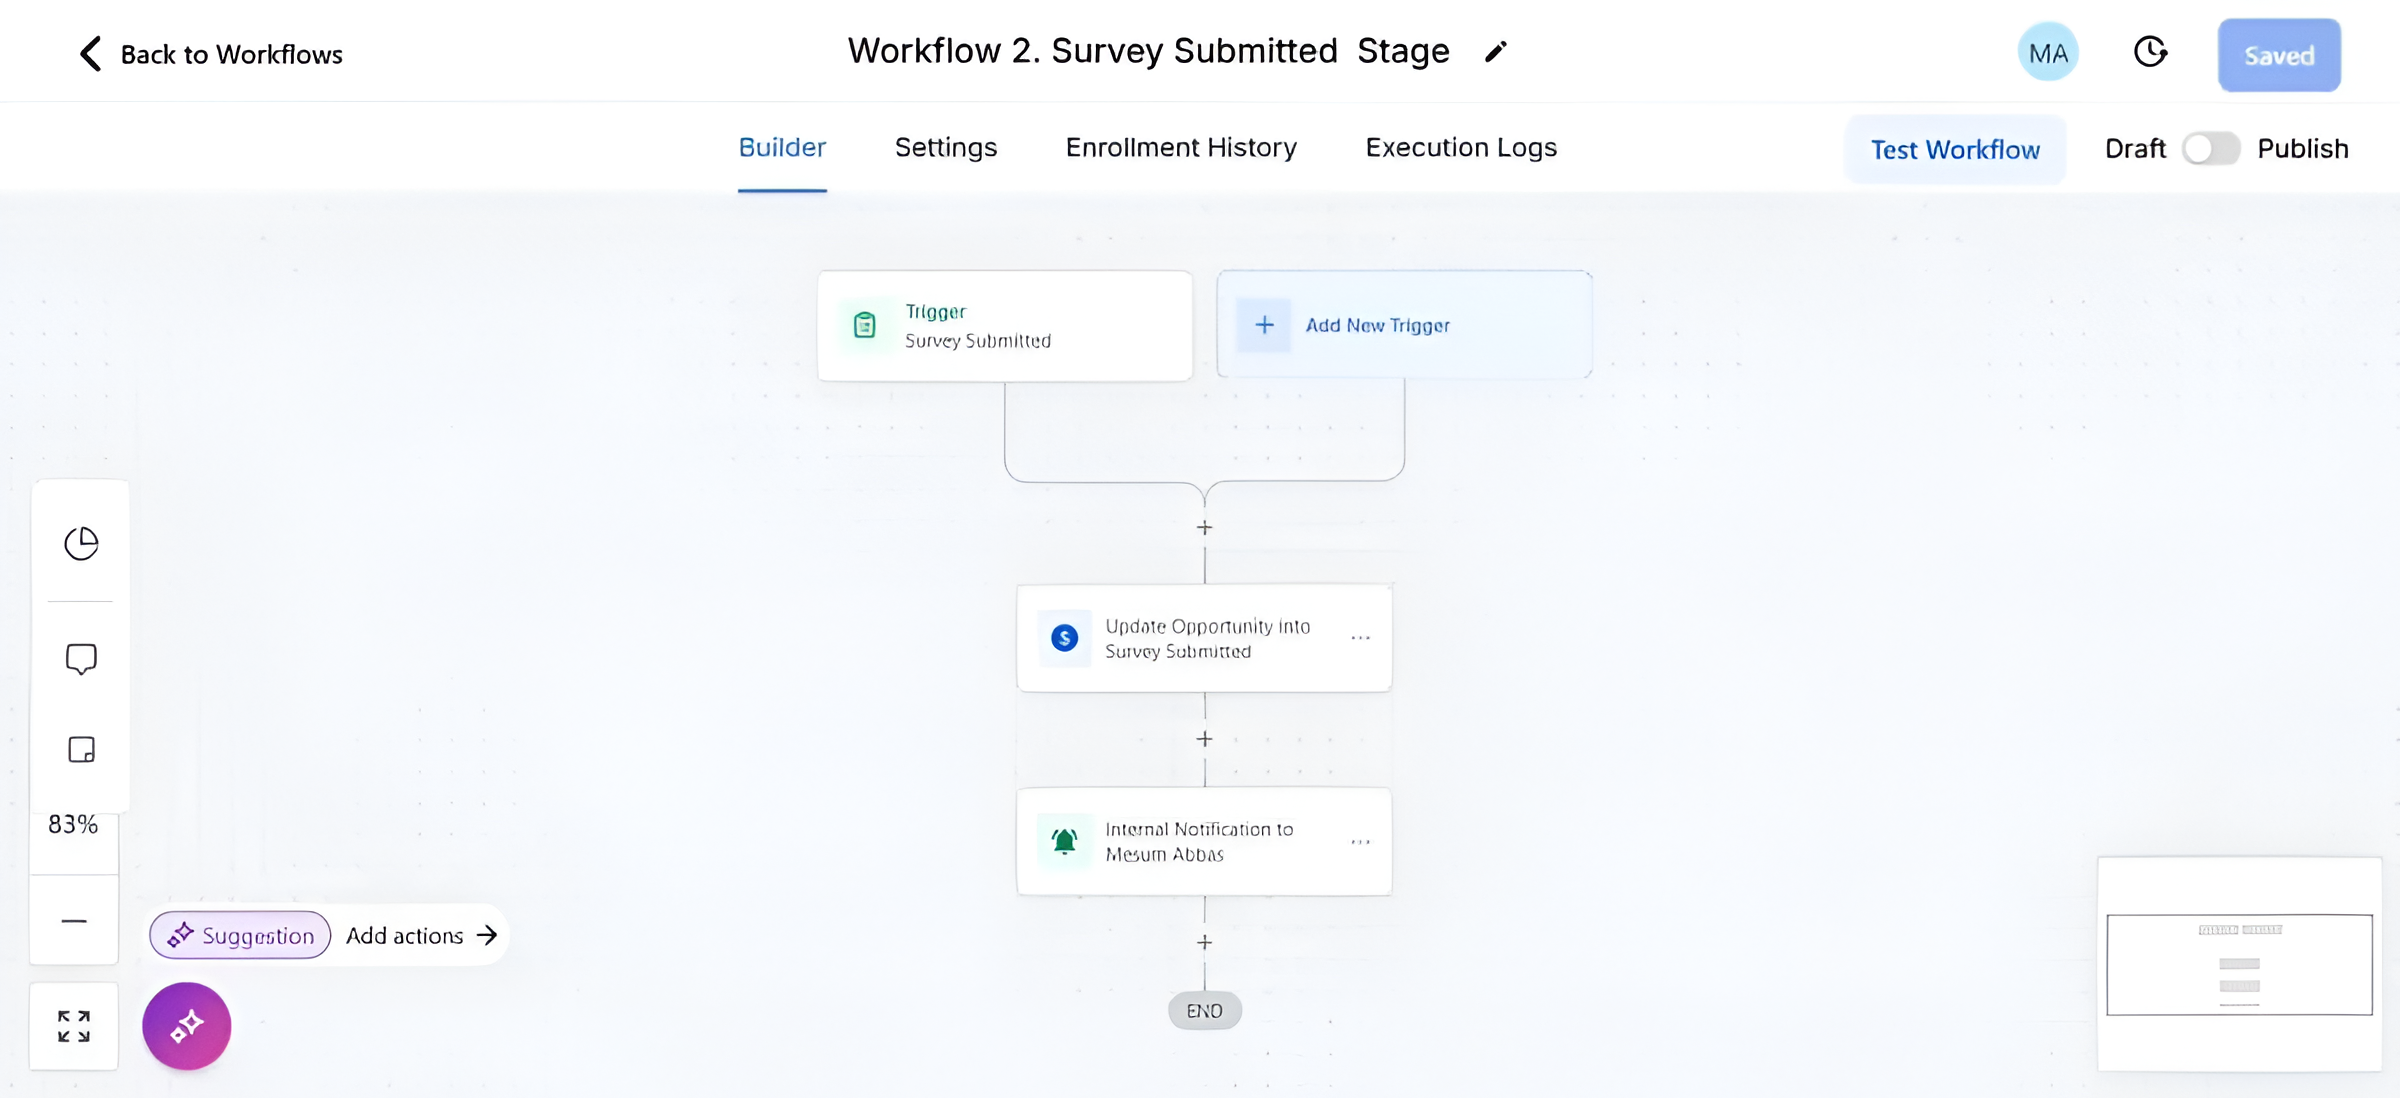Click the minimap preview thumbnail

(2239, 964)
